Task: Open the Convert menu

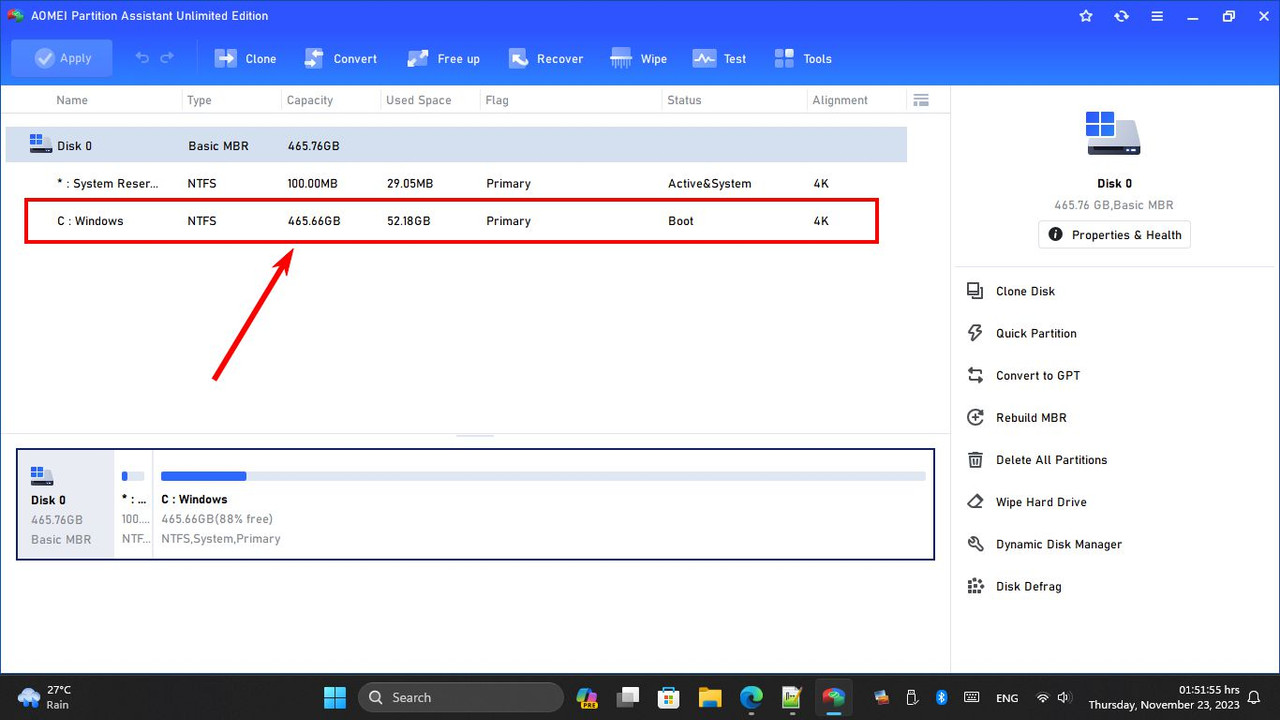Action: pyautogui.click(x=341, y=58)
